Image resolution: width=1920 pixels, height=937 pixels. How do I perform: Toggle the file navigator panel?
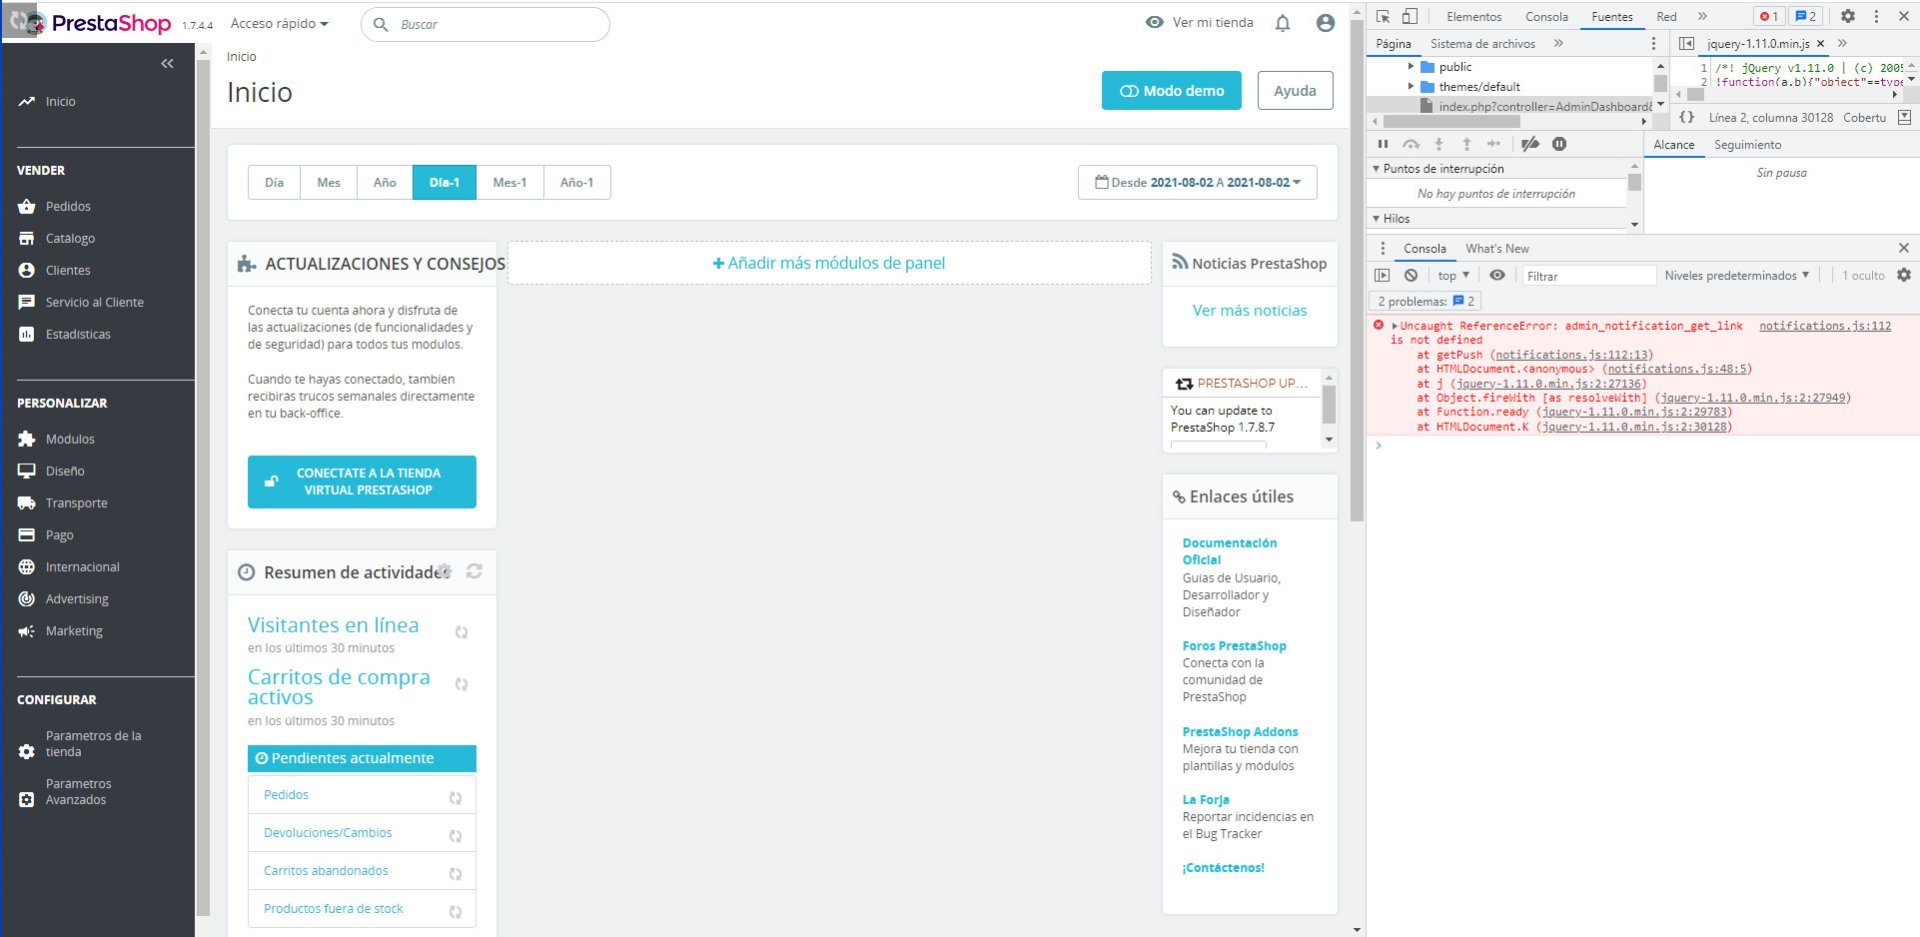(x=1686, y=43)
